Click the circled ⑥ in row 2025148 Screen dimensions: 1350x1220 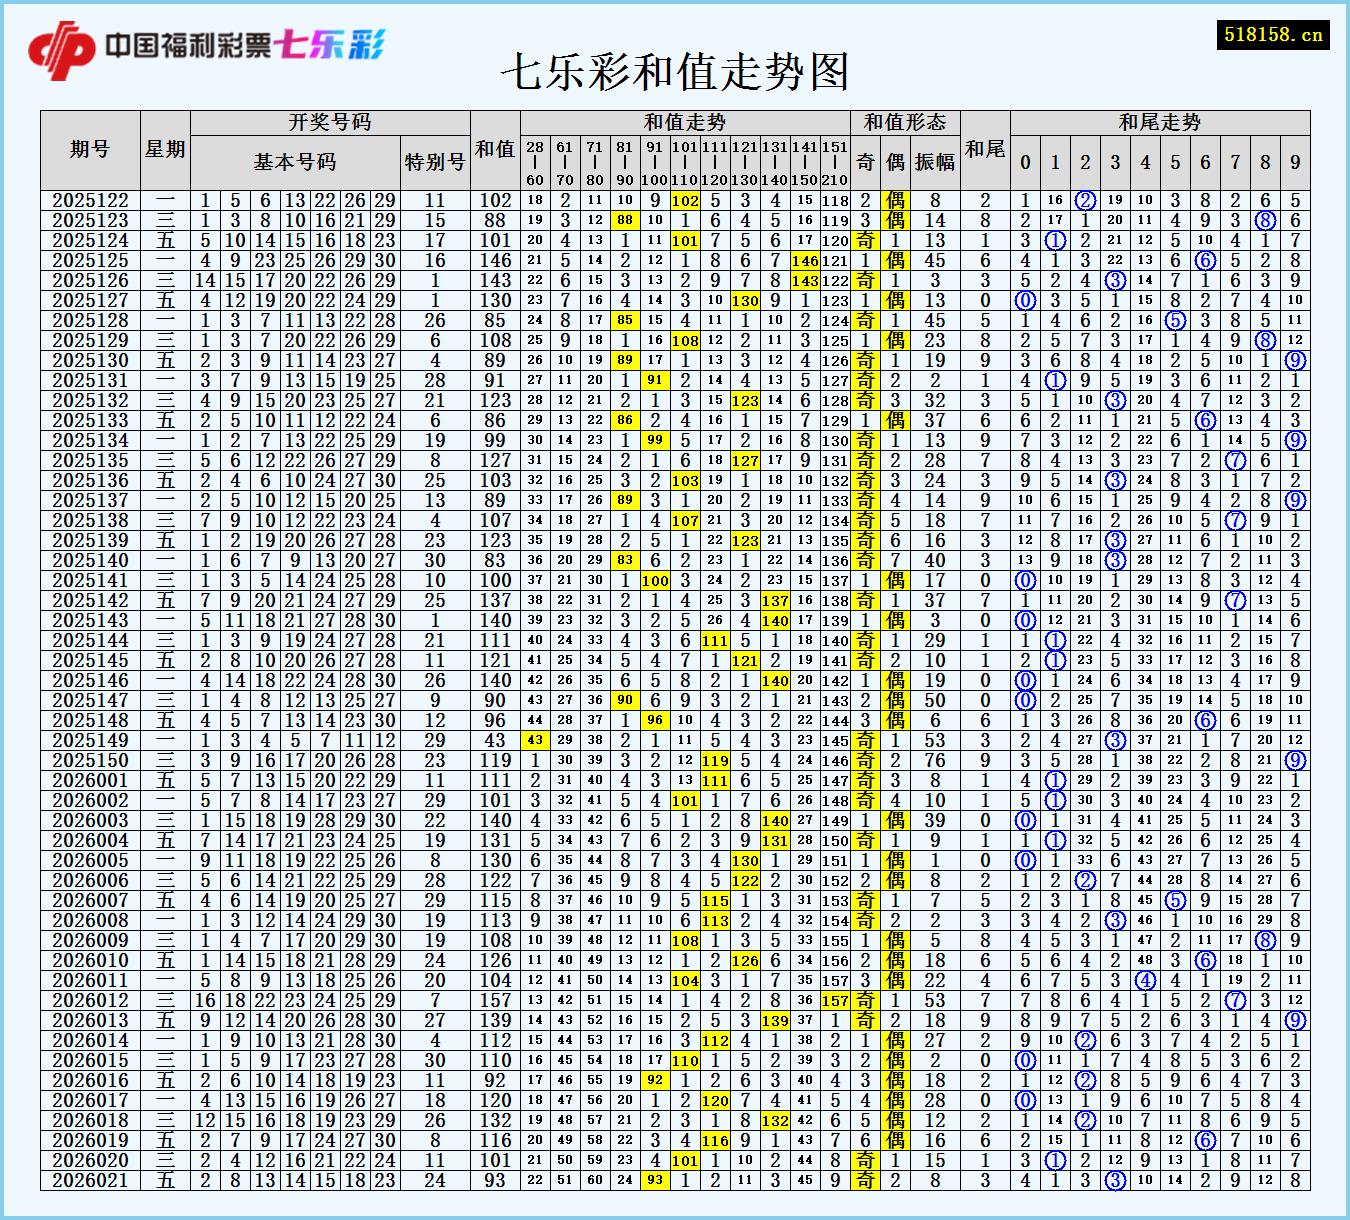1207,720
